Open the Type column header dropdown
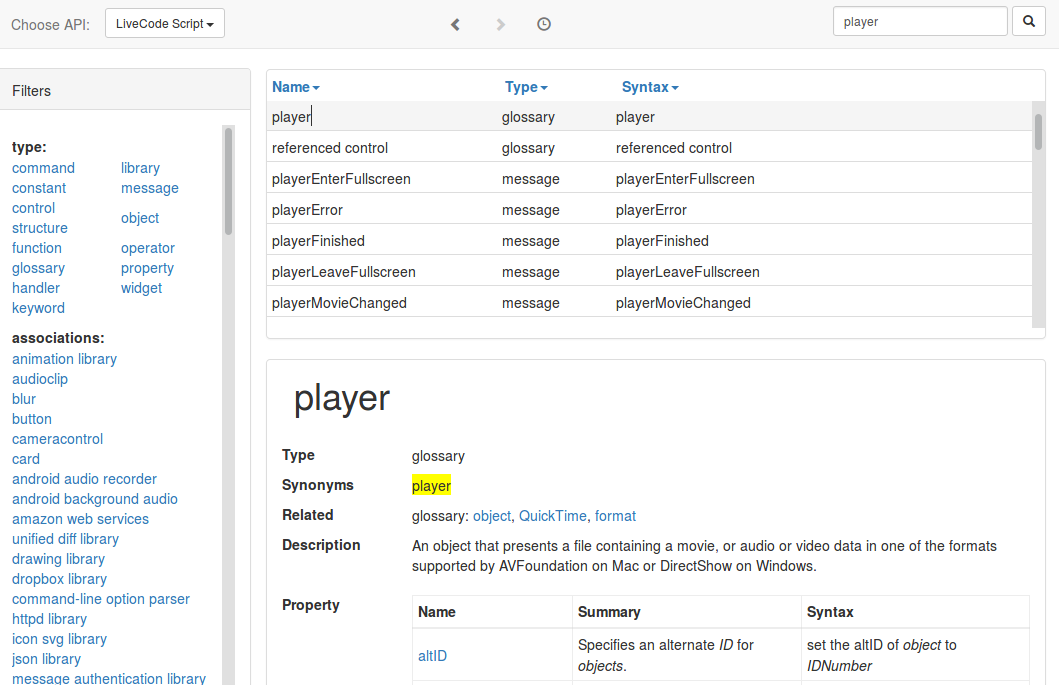Viewport: 1059px width, 685px height. pos(526,87)
